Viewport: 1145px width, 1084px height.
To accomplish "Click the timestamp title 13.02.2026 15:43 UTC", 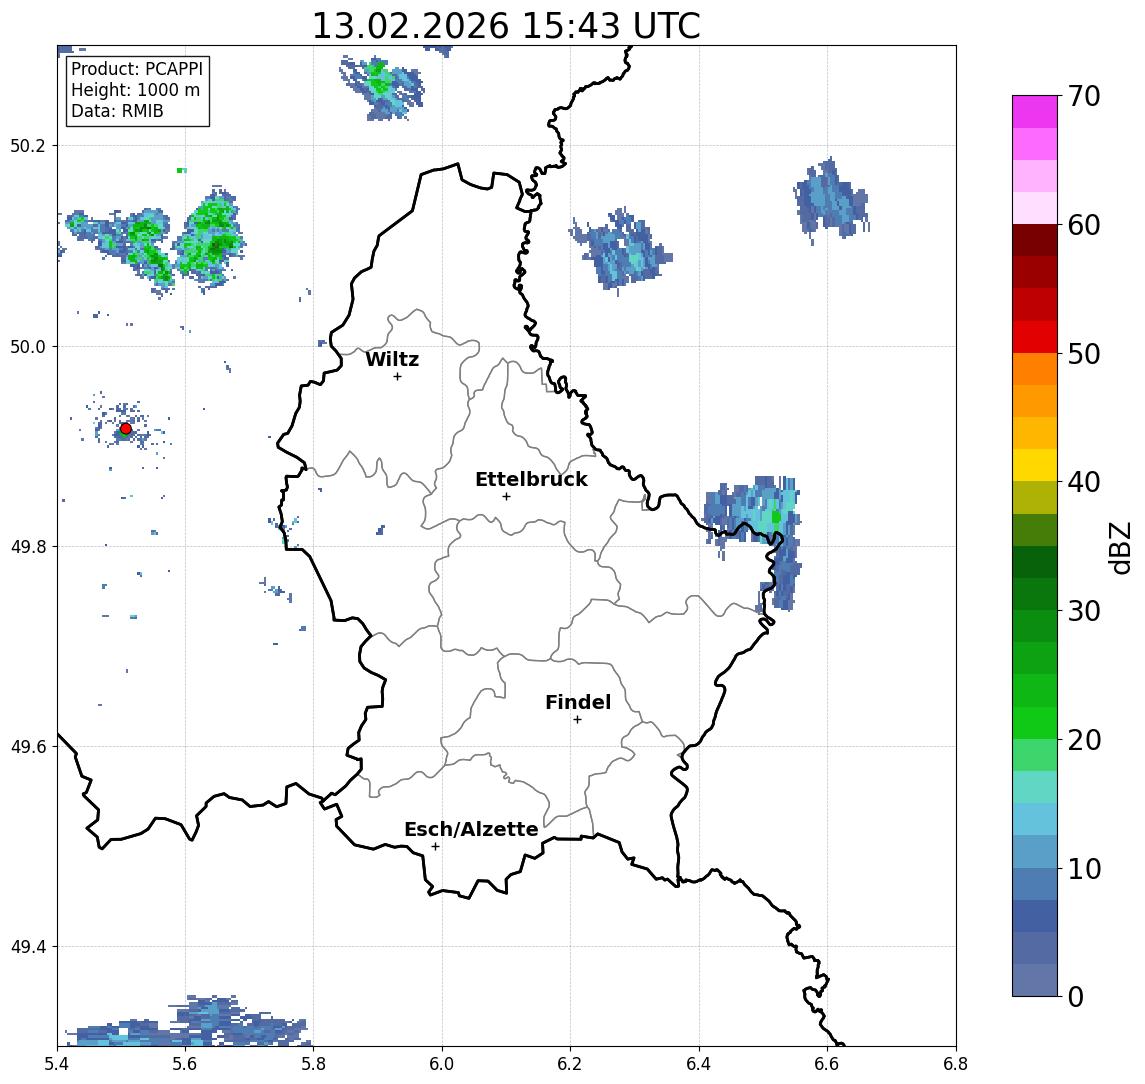I will click(506, 26).
